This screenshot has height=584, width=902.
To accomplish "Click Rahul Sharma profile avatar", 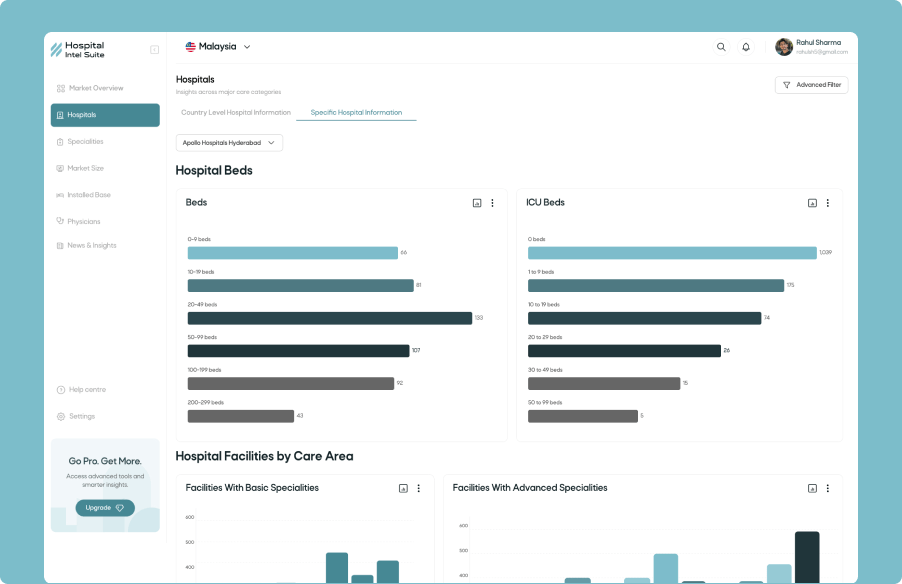I will (784, 47).
